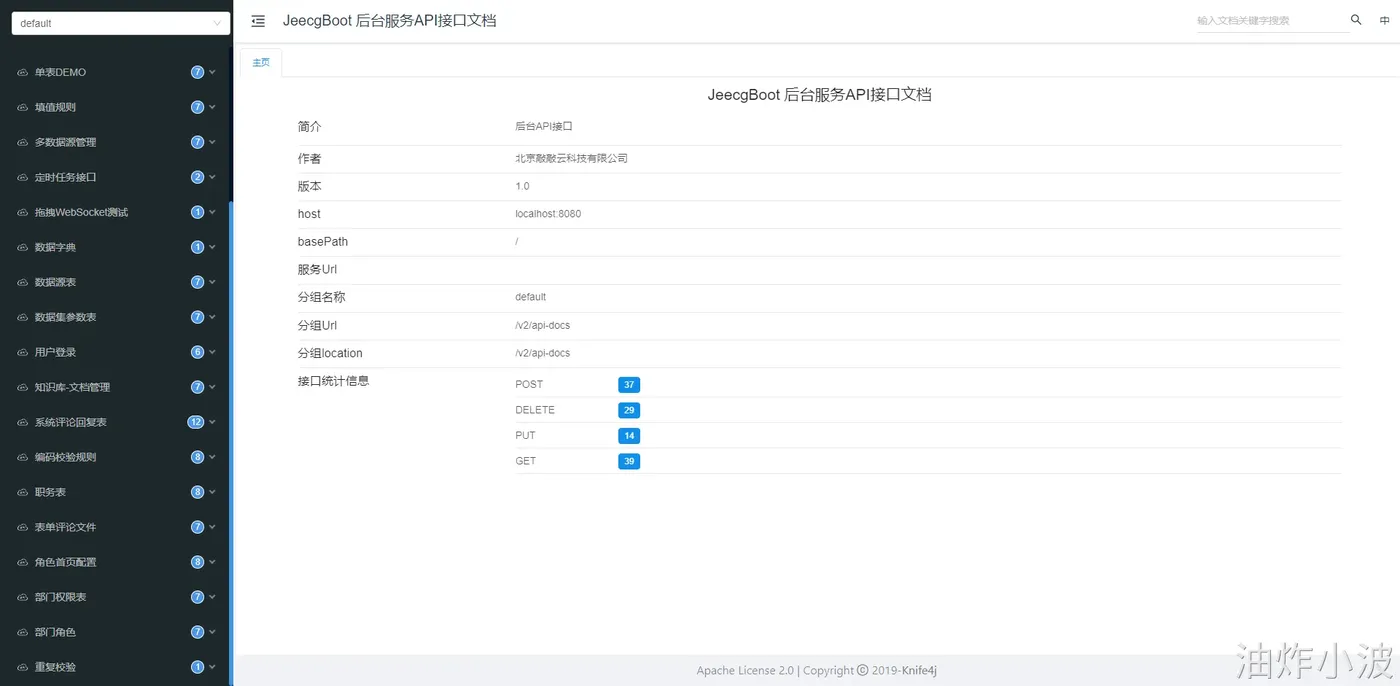Expand the 多数据源管理 chevron arrow
1400x686 pixels.
tap(212, 142)
